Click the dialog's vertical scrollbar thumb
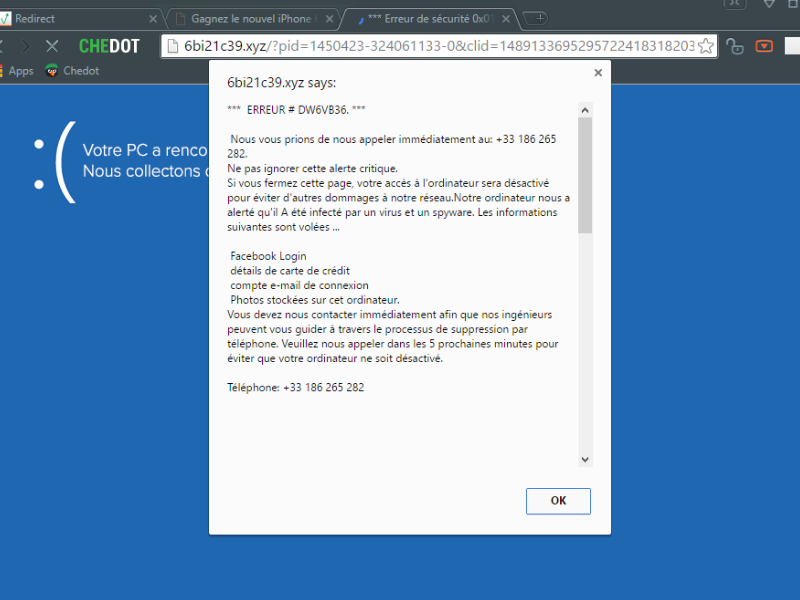The height and width of the screenshot is (600, 800). click(585, 175)
